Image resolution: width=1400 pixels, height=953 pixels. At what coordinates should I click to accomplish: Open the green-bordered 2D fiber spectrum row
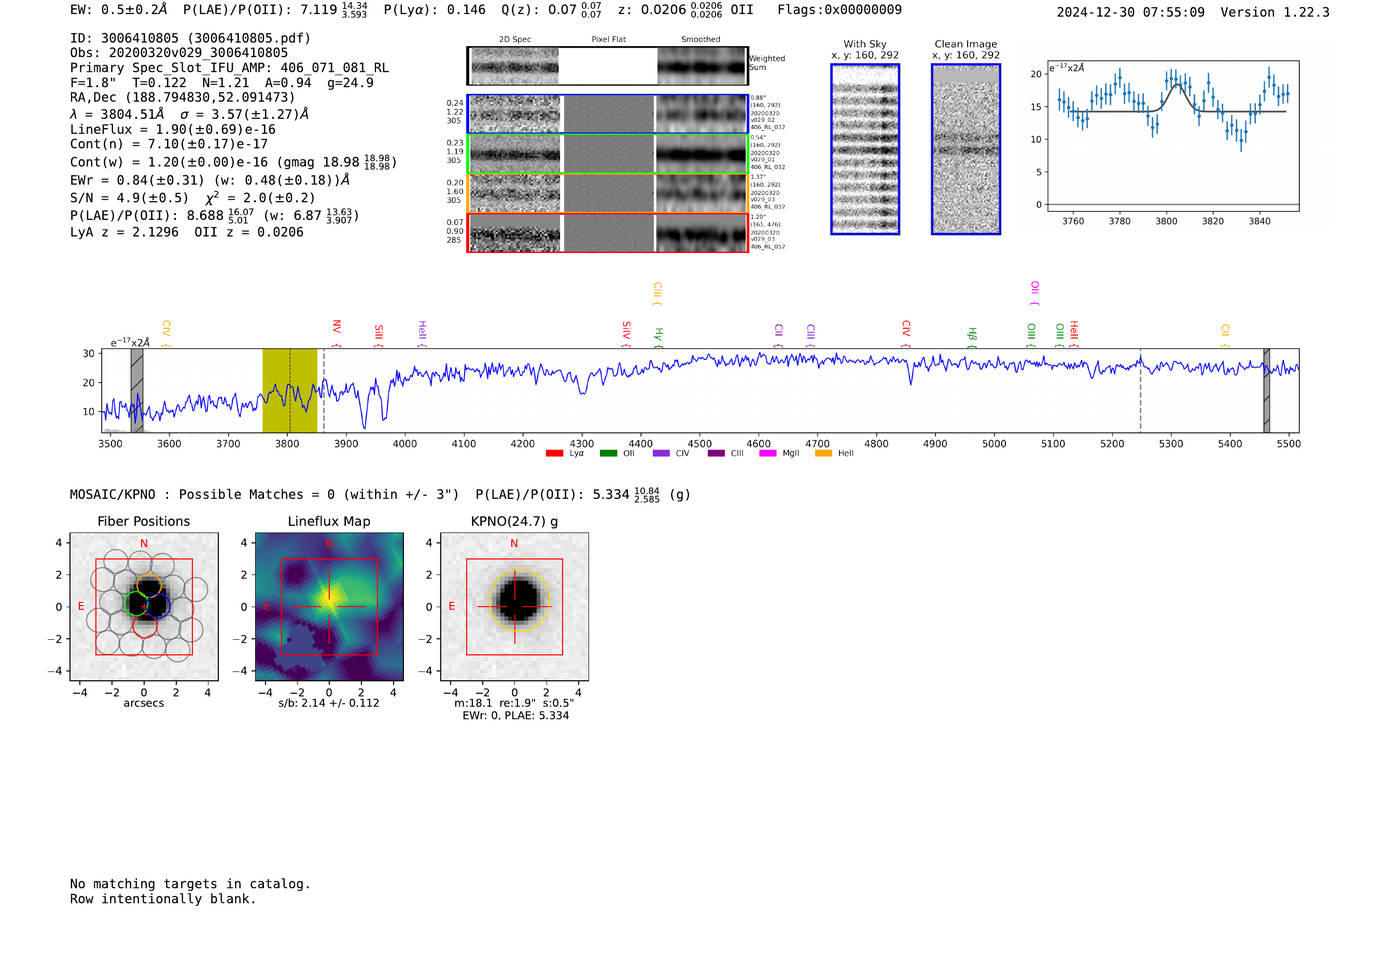tap(608, 154)
